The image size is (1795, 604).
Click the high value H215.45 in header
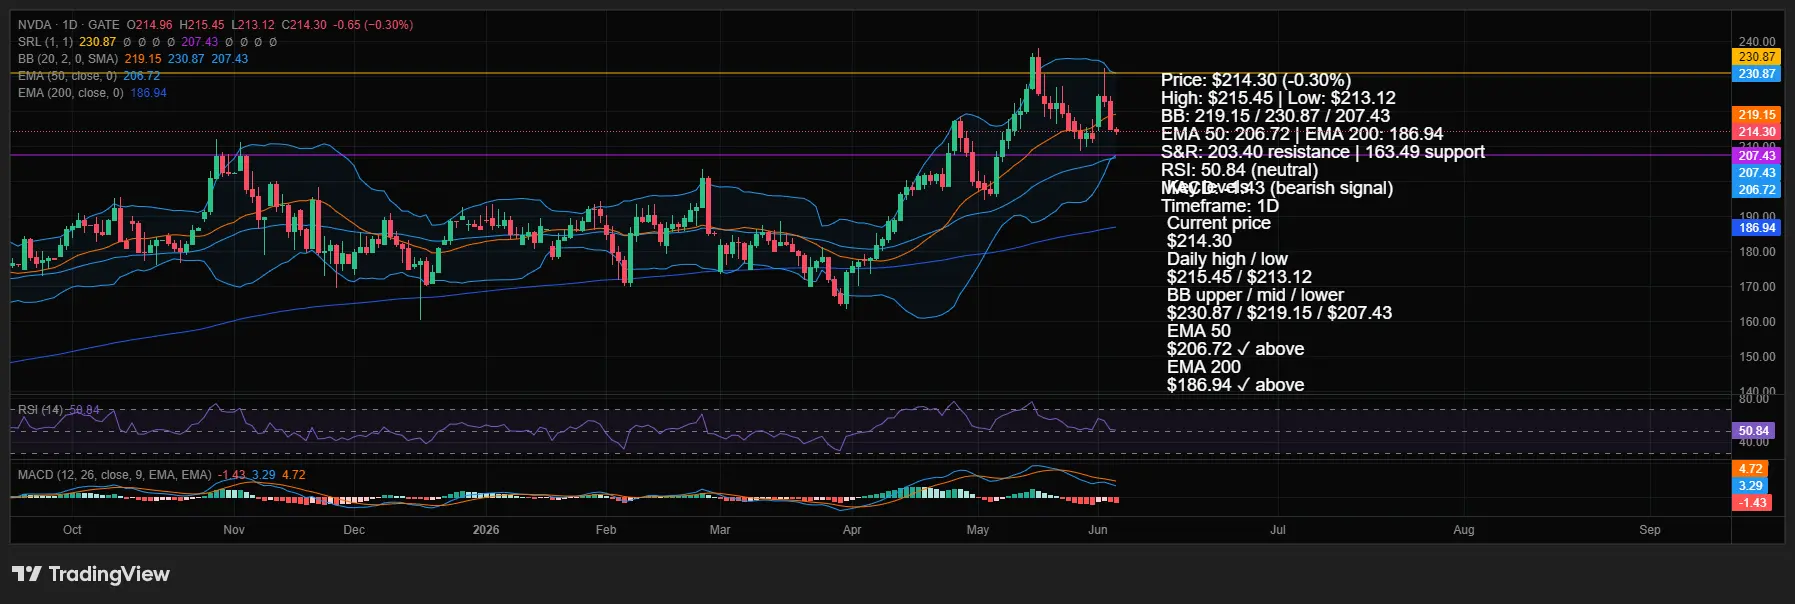(202, 25)
